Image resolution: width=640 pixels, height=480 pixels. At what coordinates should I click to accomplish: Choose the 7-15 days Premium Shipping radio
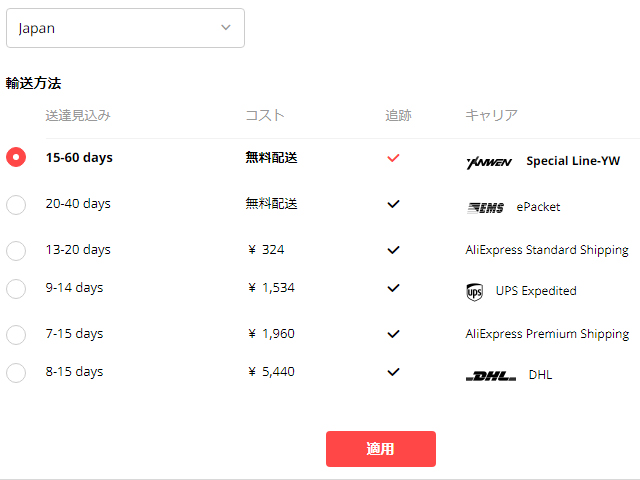[x=16, y=334]
